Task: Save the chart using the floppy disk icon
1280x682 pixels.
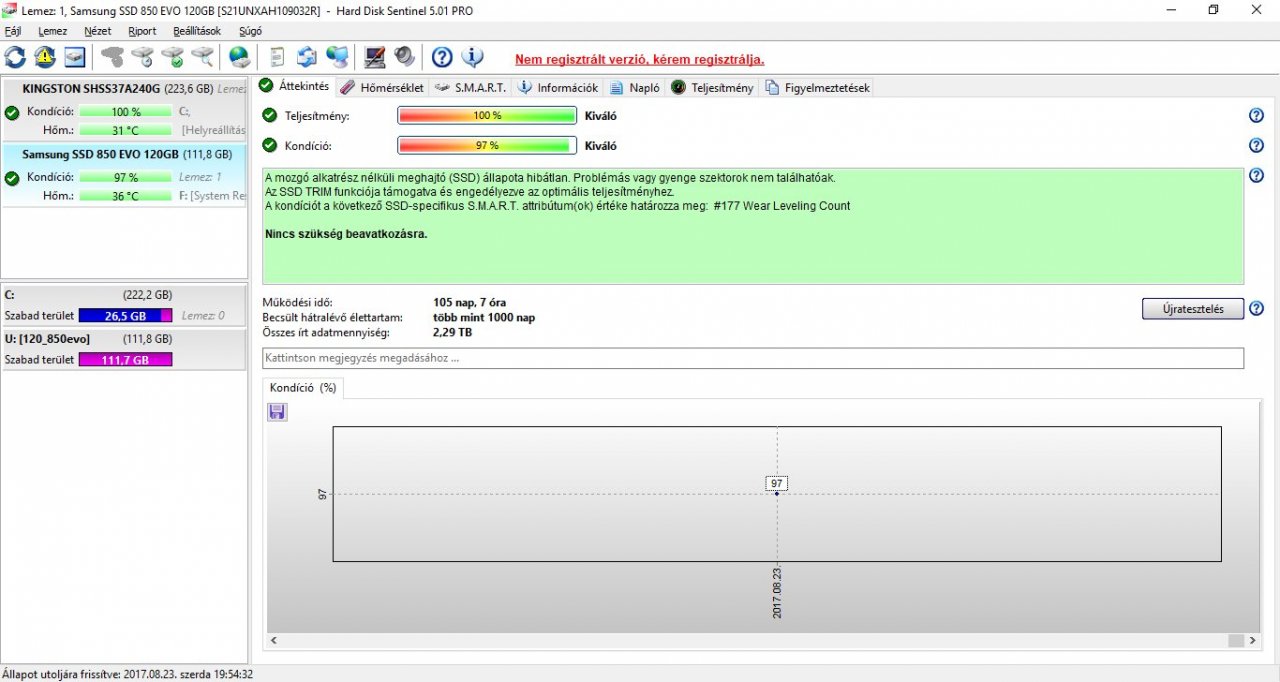Action: (x=277, y=412)
